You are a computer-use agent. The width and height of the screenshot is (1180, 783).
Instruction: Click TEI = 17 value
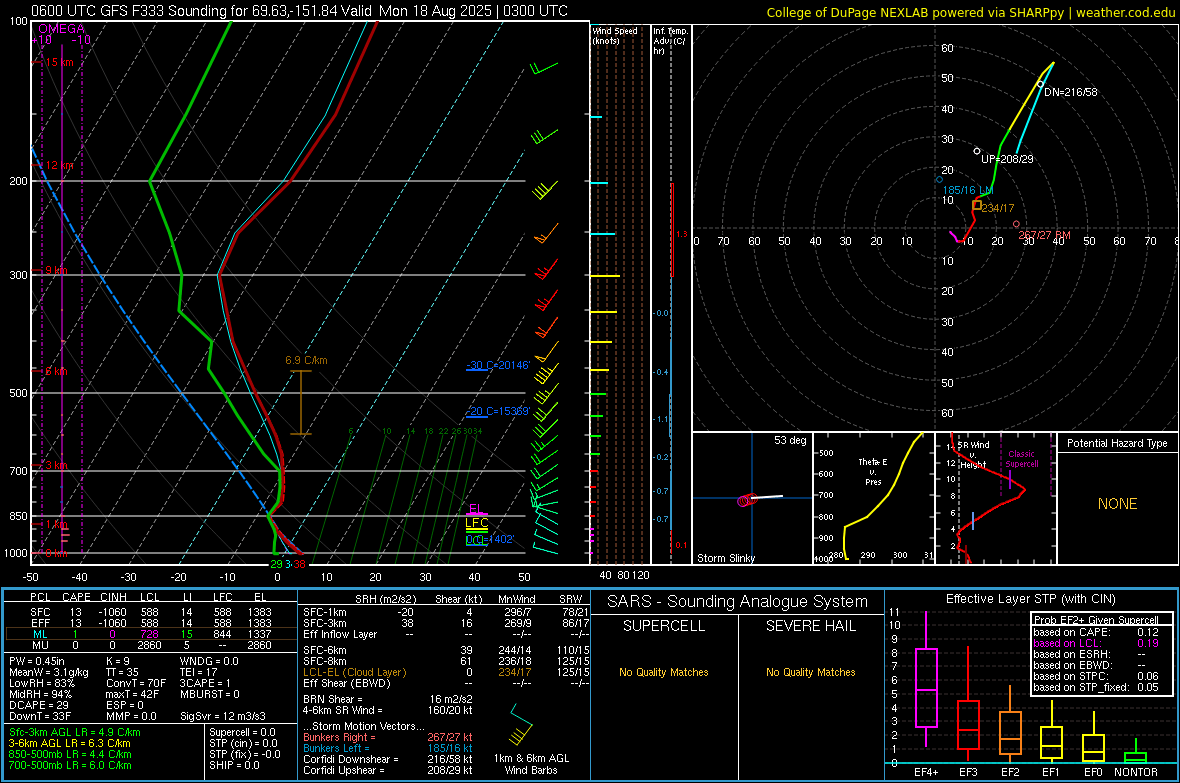coord(199,672)
